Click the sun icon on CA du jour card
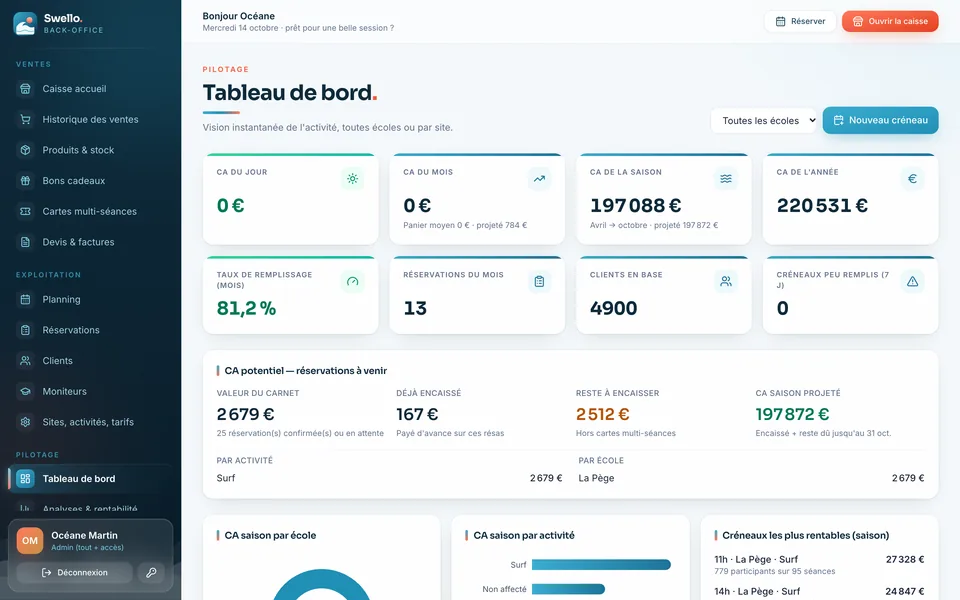 [x=353, y=179]
